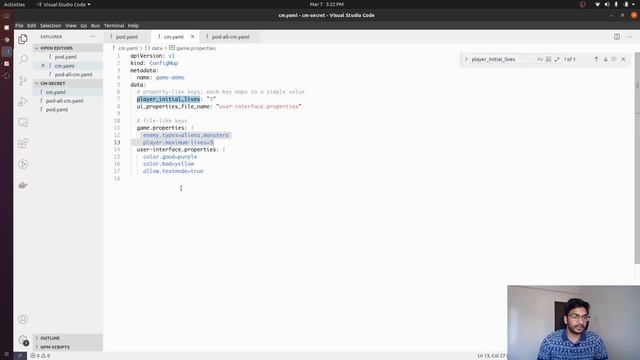Viewport: 640px width, 360px height.
Task: Click the user-interface.properties key on line 14
Action: point(176,149)
